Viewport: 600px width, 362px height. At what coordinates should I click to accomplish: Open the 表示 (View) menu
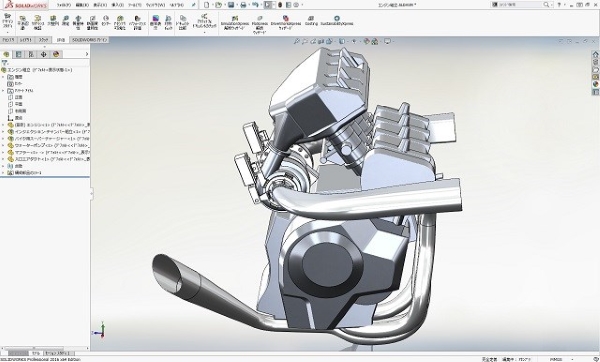pyautogui.click(x=100, y=5)
